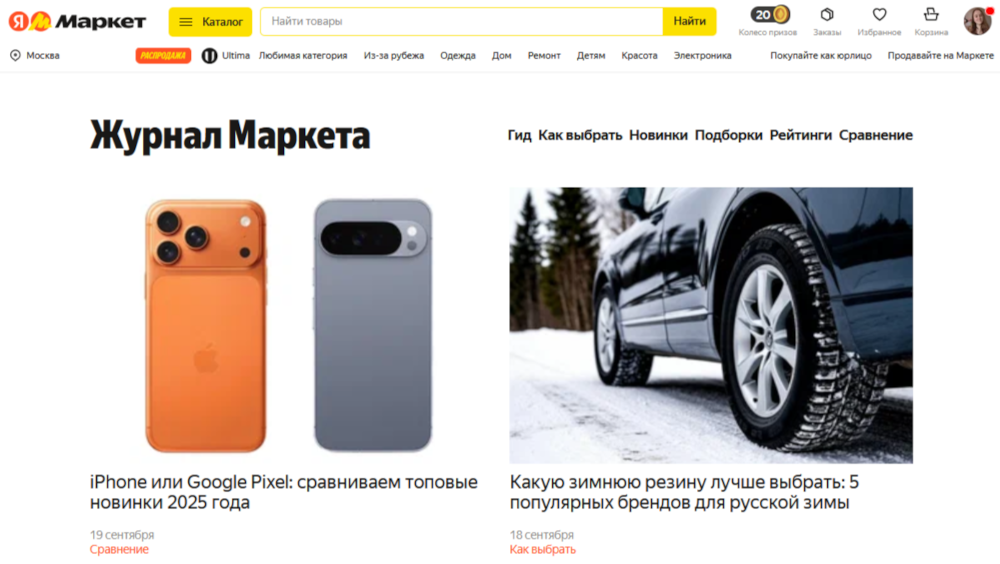The width and height of the screenshot is (1000, 564).
Task: Click the Найти search button
Action: (689, 22)
